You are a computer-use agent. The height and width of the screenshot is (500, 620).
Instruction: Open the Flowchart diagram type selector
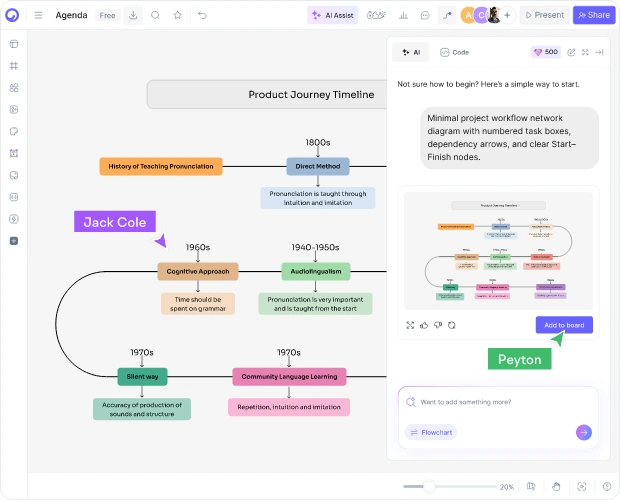coord(431,432)
